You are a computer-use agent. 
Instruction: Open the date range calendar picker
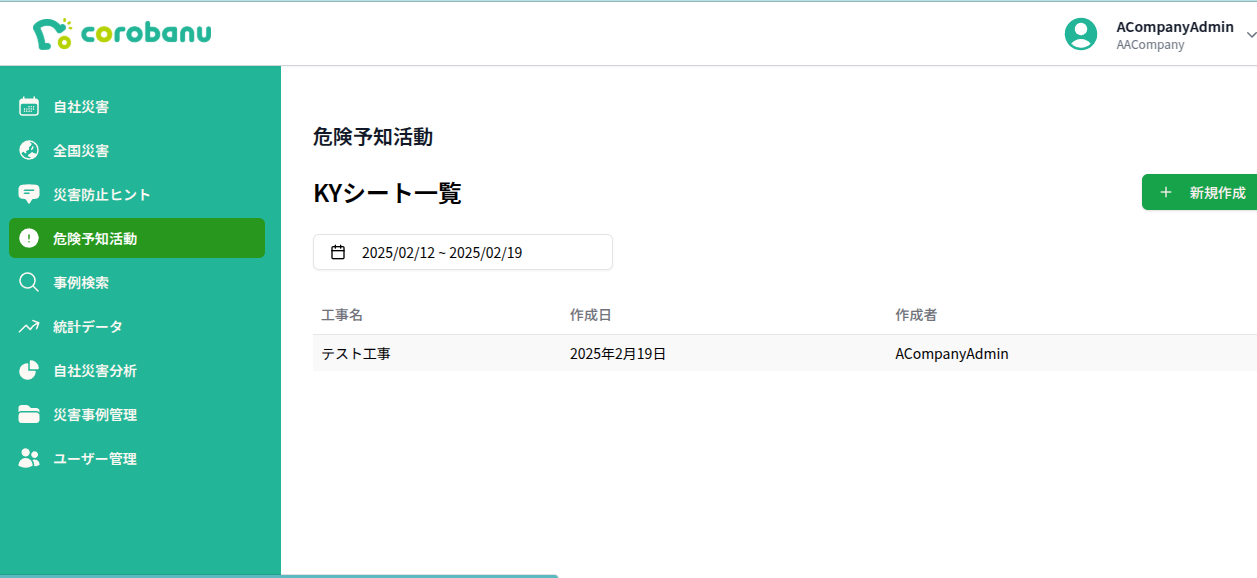click(339, 251)
